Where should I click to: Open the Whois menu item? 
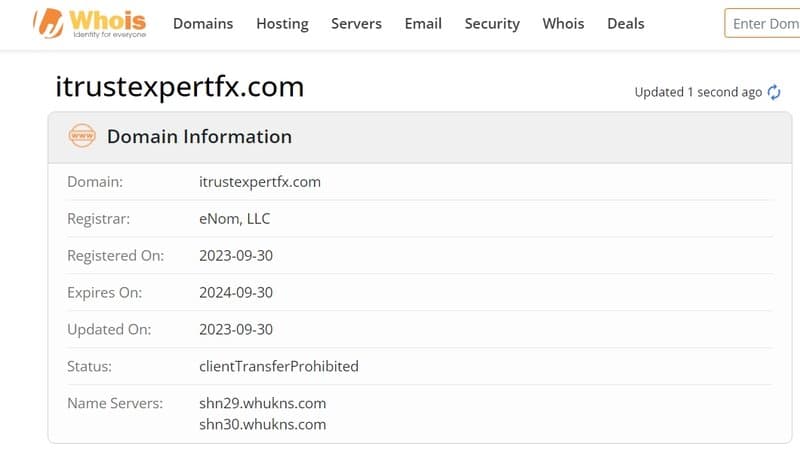563,23
